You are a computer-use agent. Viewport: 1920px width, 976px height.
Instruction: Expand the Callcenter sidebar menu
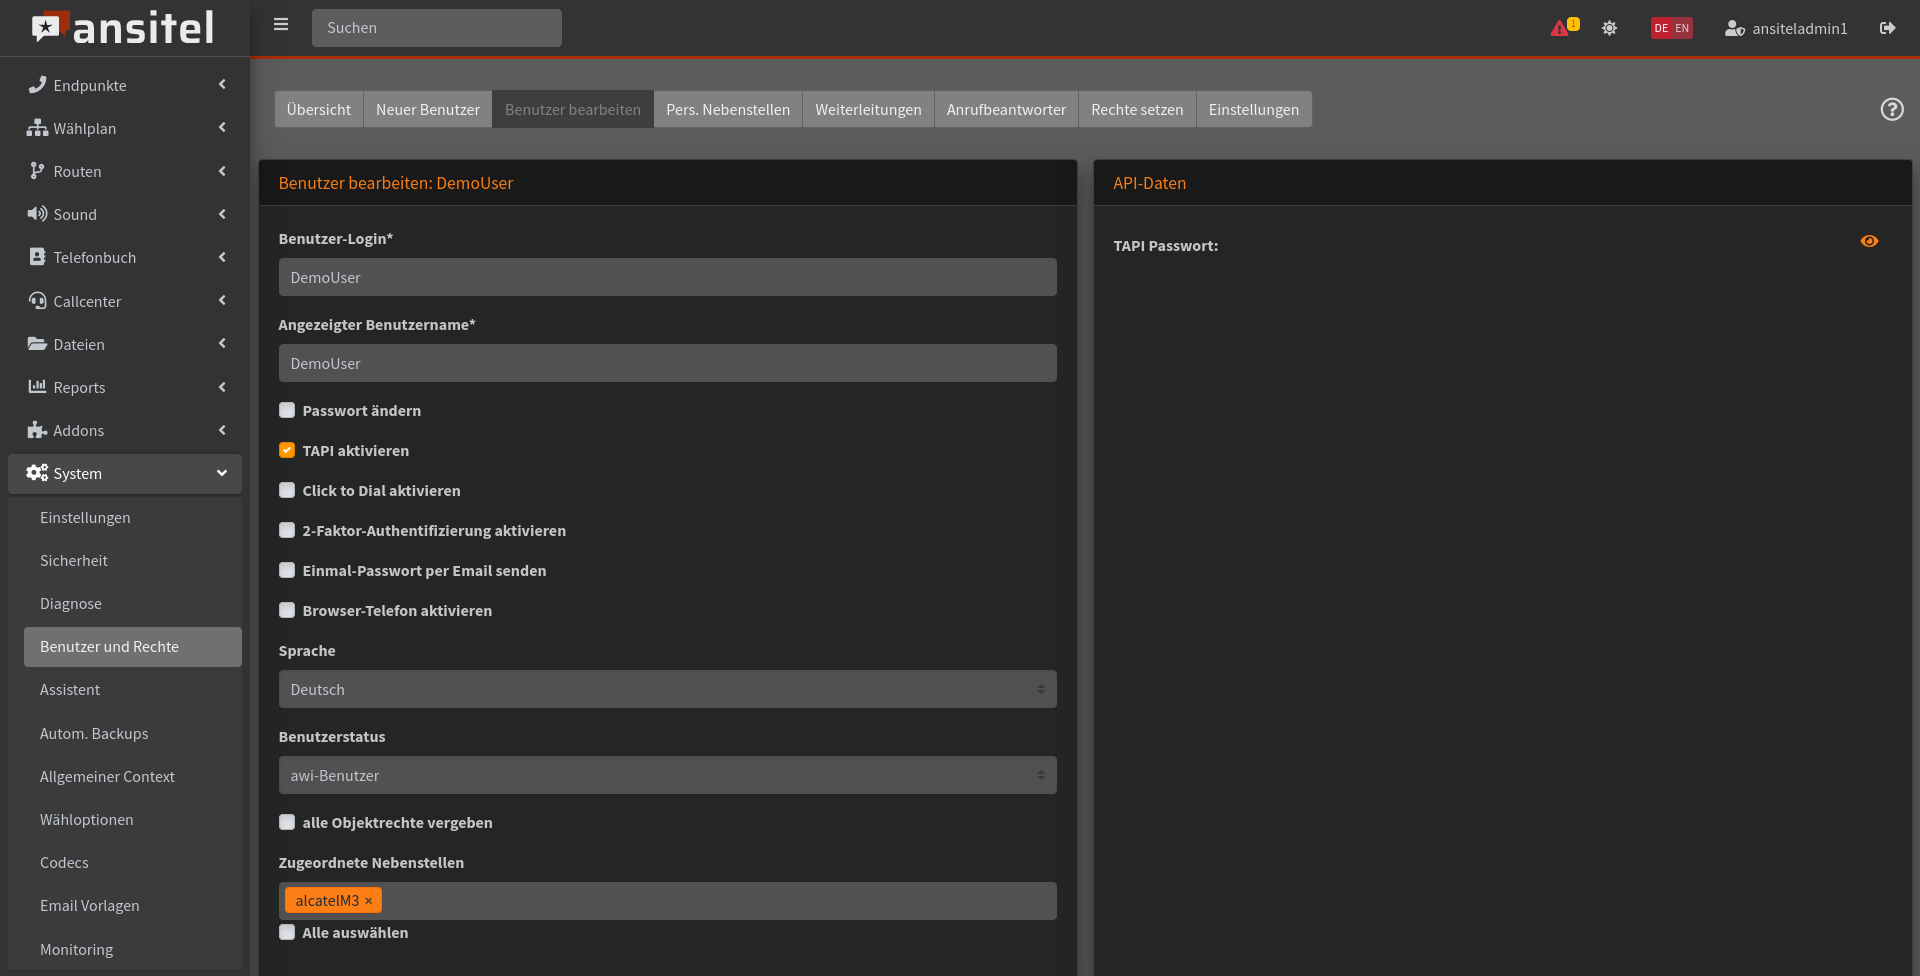pyautogui.click(x=125, y=301)
